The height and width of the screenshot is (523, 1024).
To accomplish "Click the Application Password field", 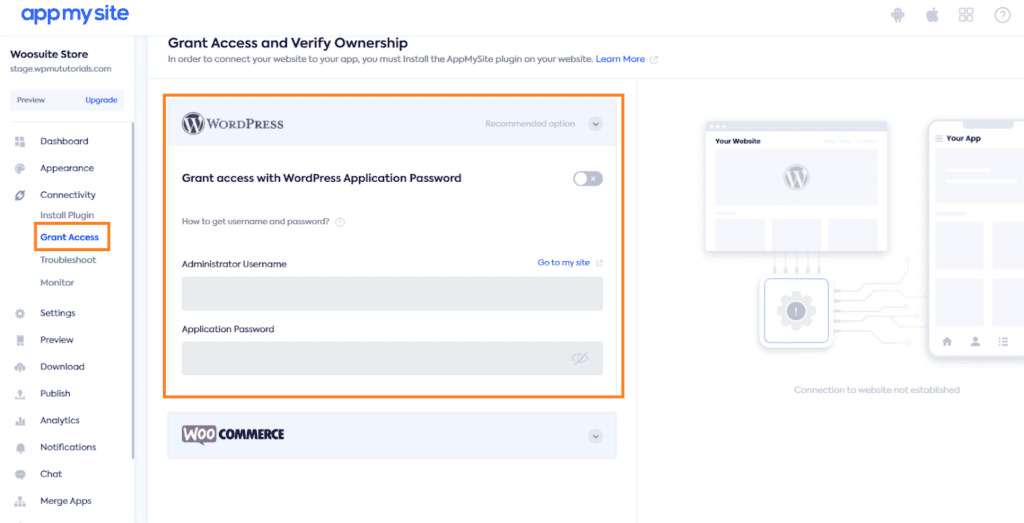I will [392, 358].
